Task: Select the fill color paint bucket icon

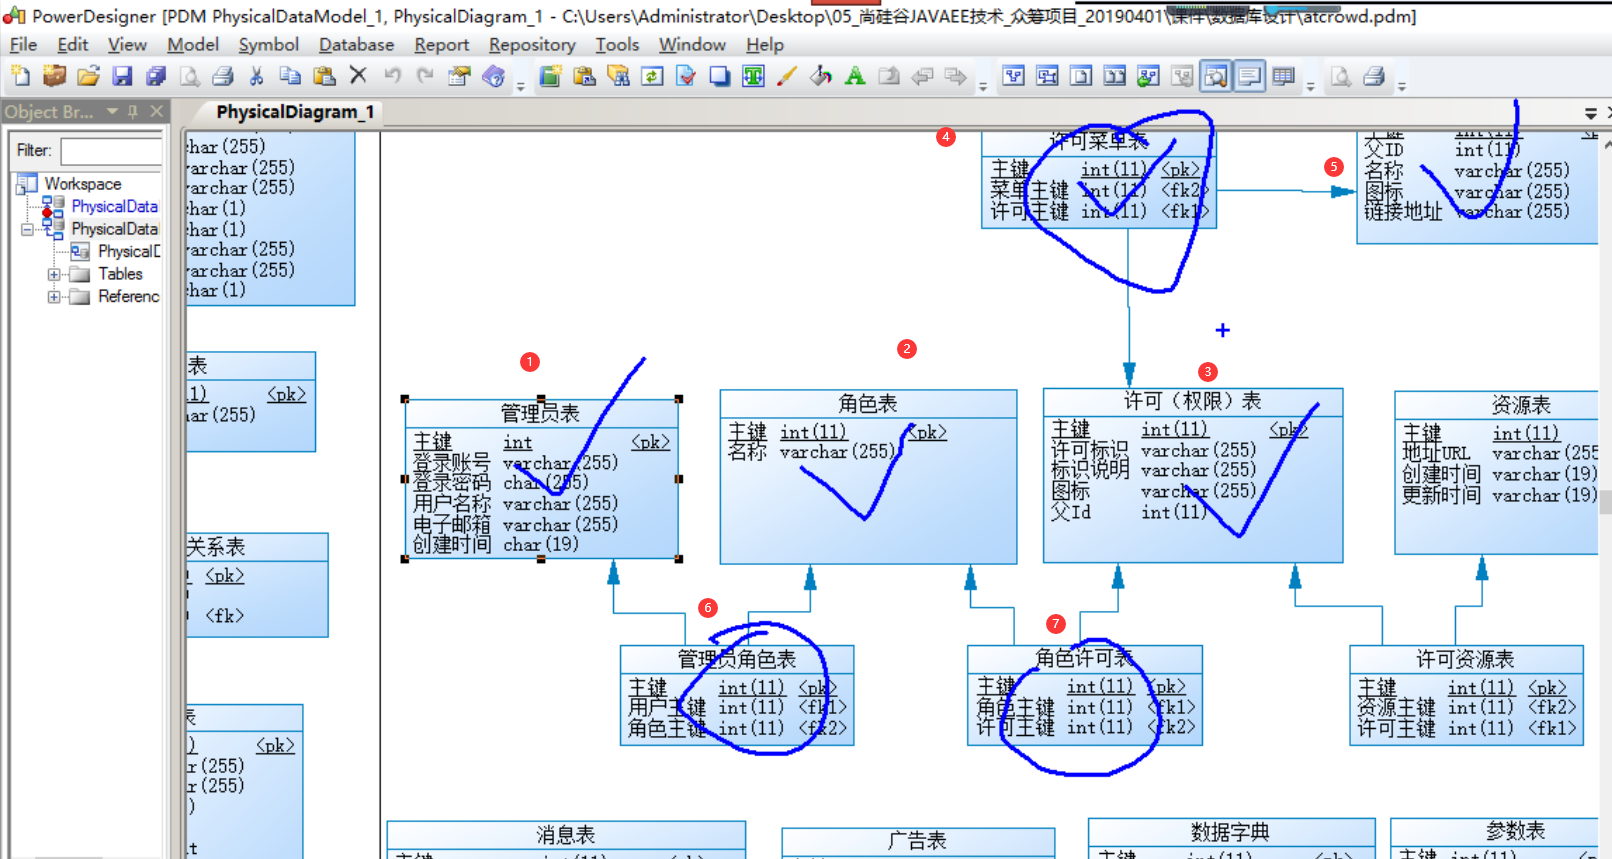Action: (x=821, y=76)
